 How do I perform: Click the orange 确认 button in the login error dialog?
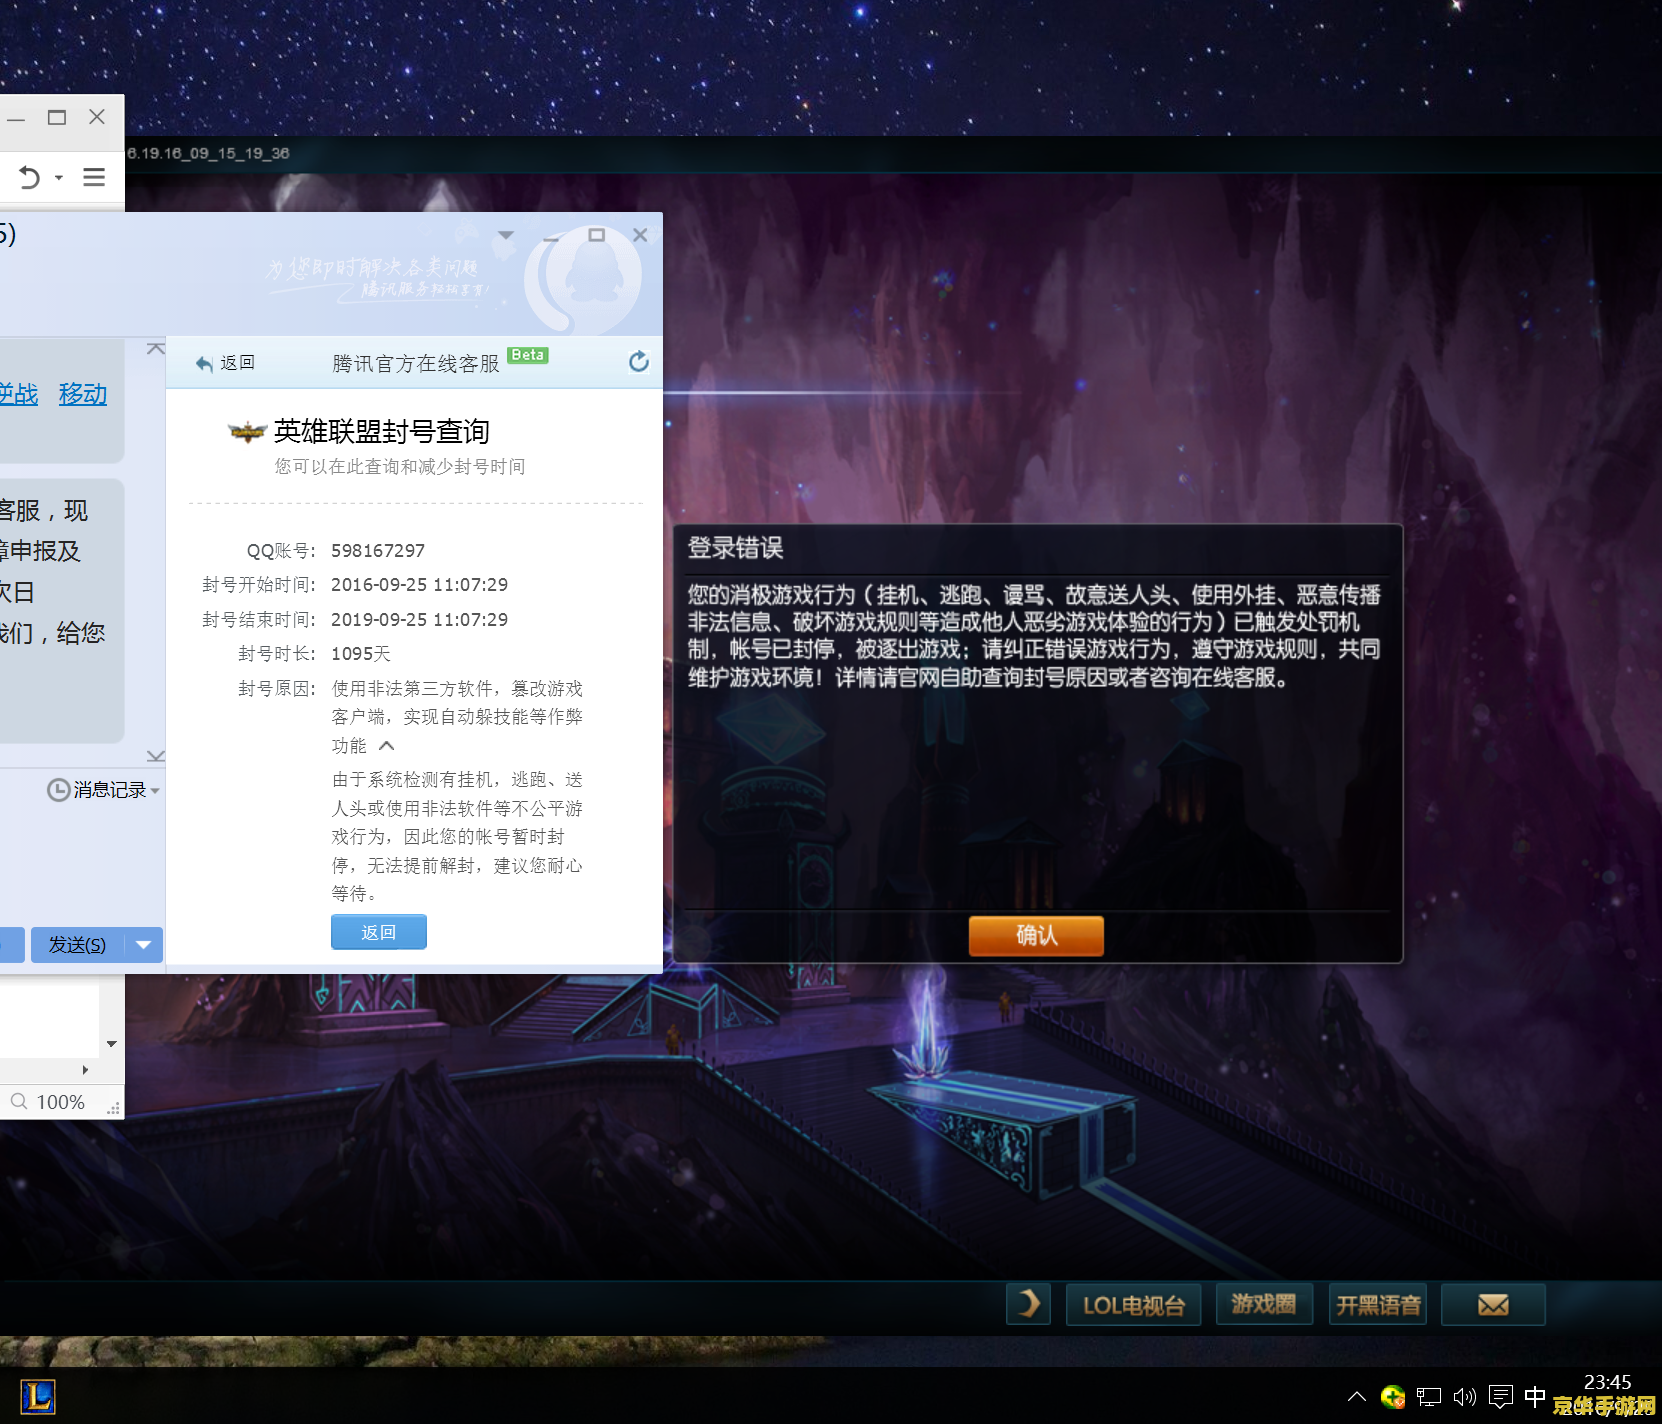(1036, 936)
